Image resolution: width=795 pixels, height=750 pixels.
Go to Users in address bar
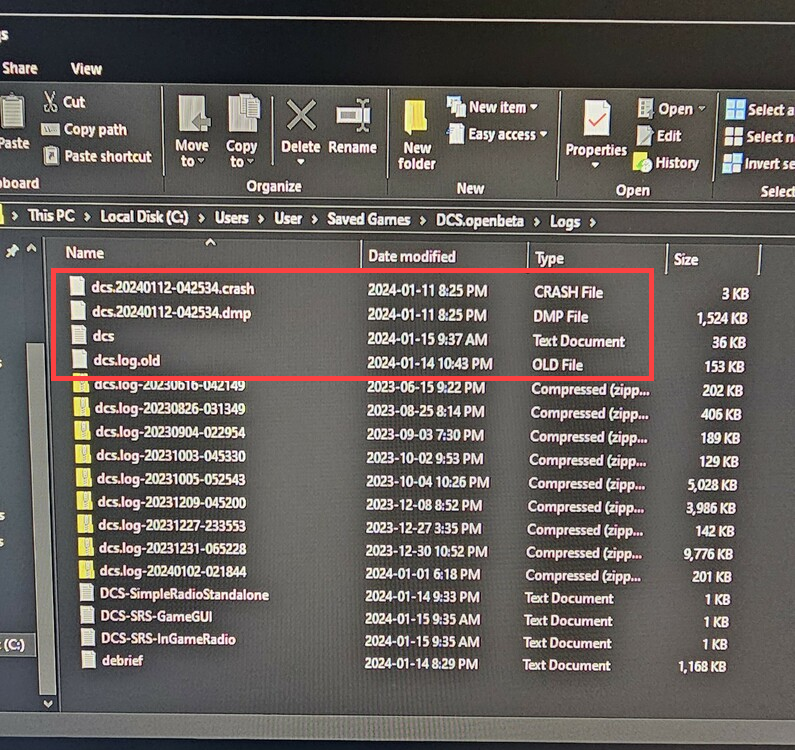pyautogui.click(x=232, y=218)
